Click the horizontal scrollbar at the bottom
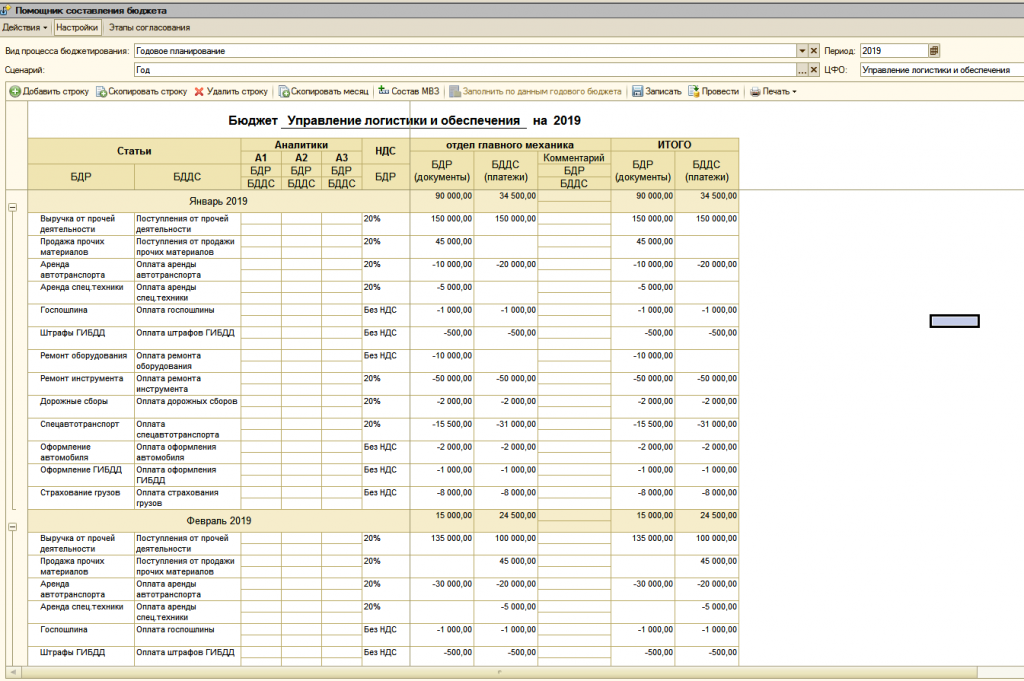This screenshot has width=1024, height=681. 499,672
